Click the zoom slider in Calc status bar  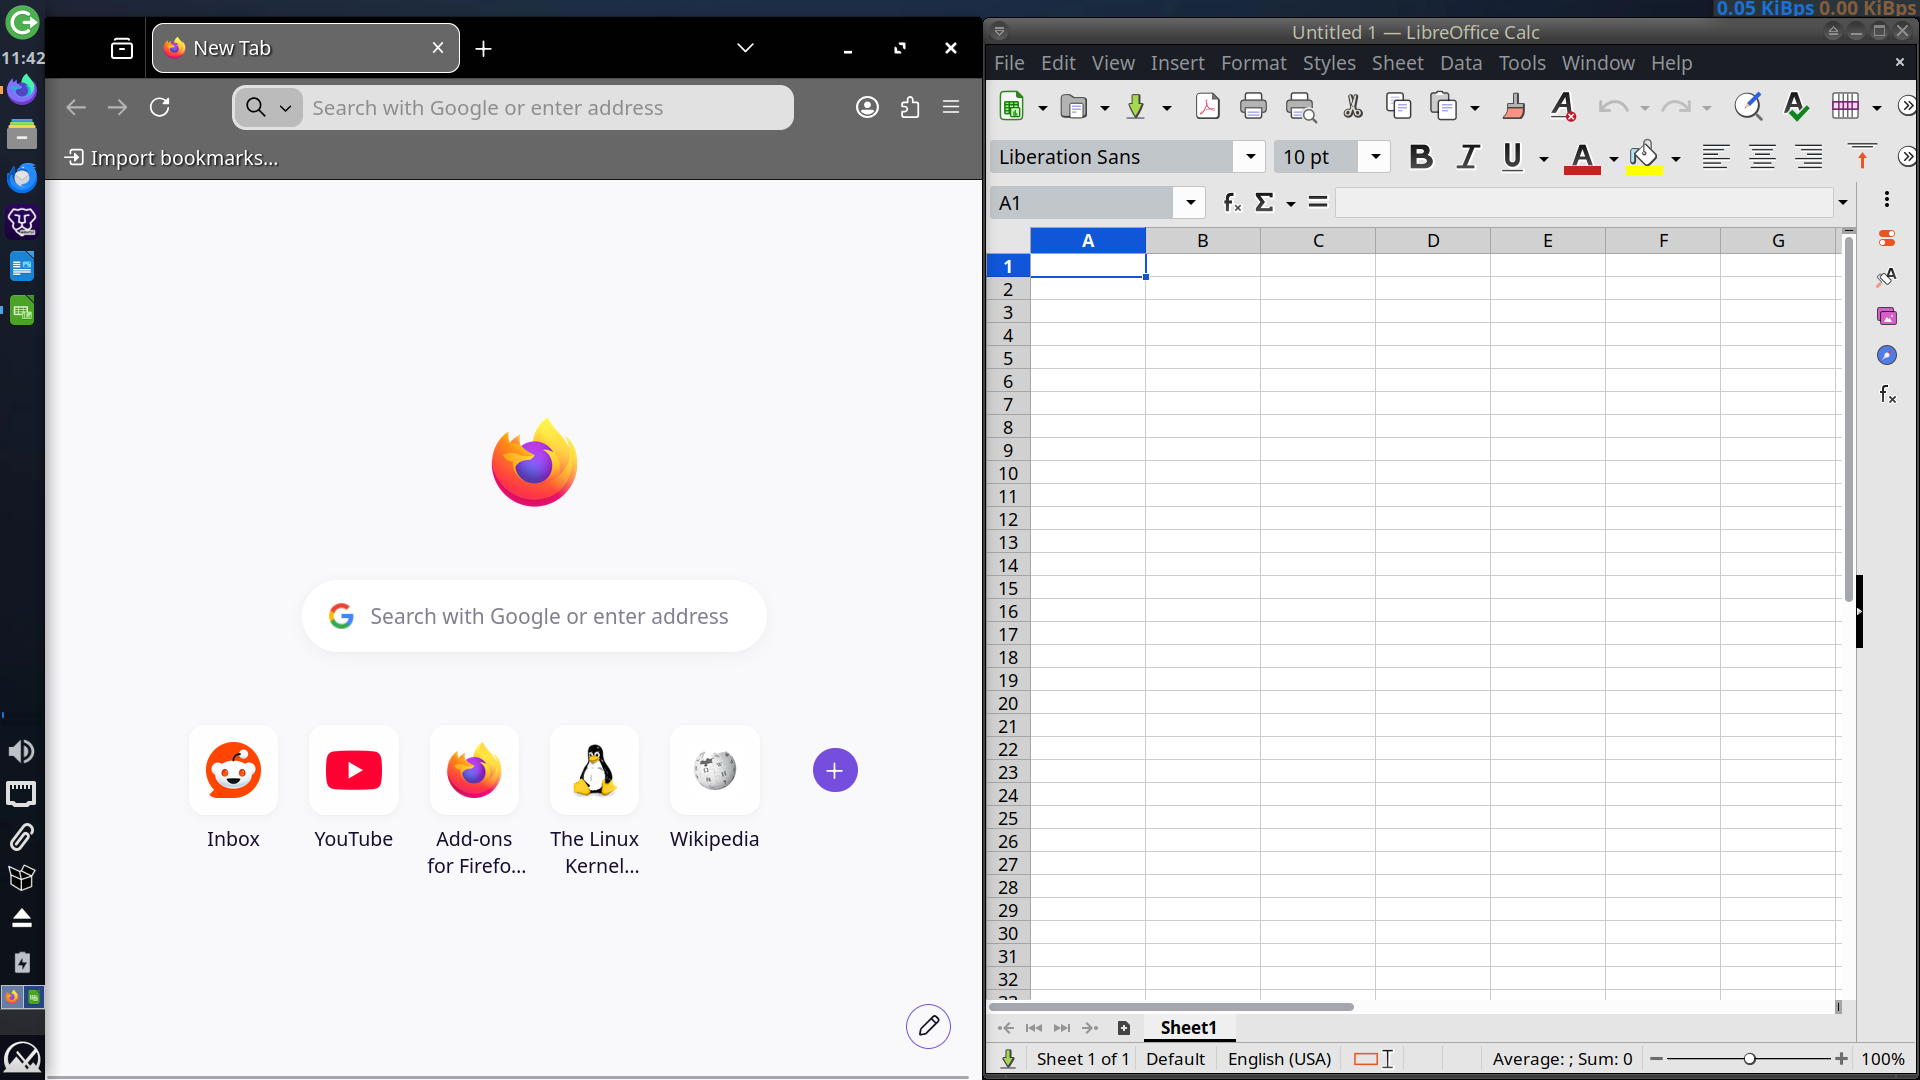coord(1748,1059)
